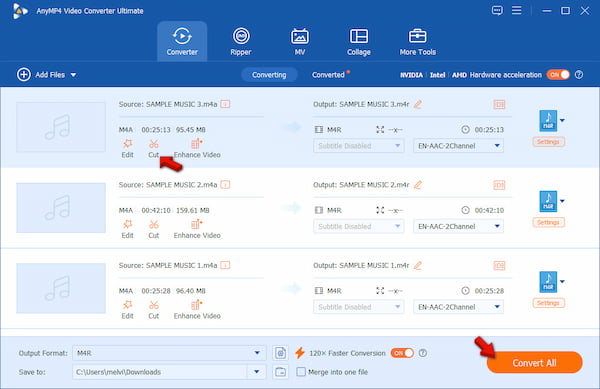
Task: Enhance Video for SAMPLE MUSIC 2.m4a
Action: [x=197, y=229]
